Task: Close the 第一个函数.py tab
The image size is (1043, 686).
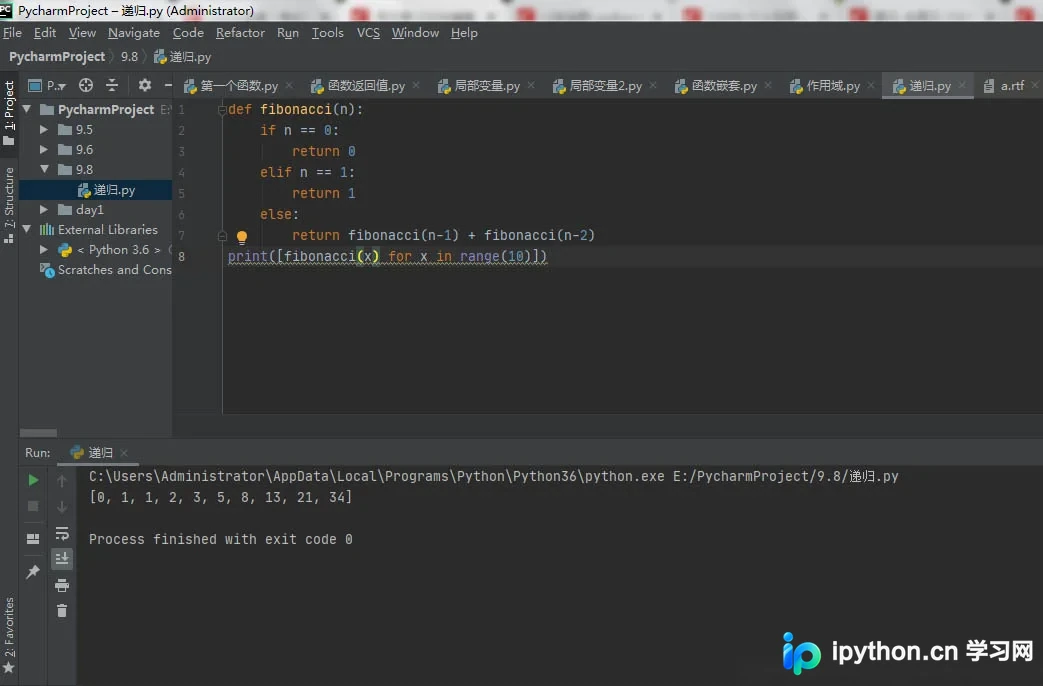Action: coord(289,85)
